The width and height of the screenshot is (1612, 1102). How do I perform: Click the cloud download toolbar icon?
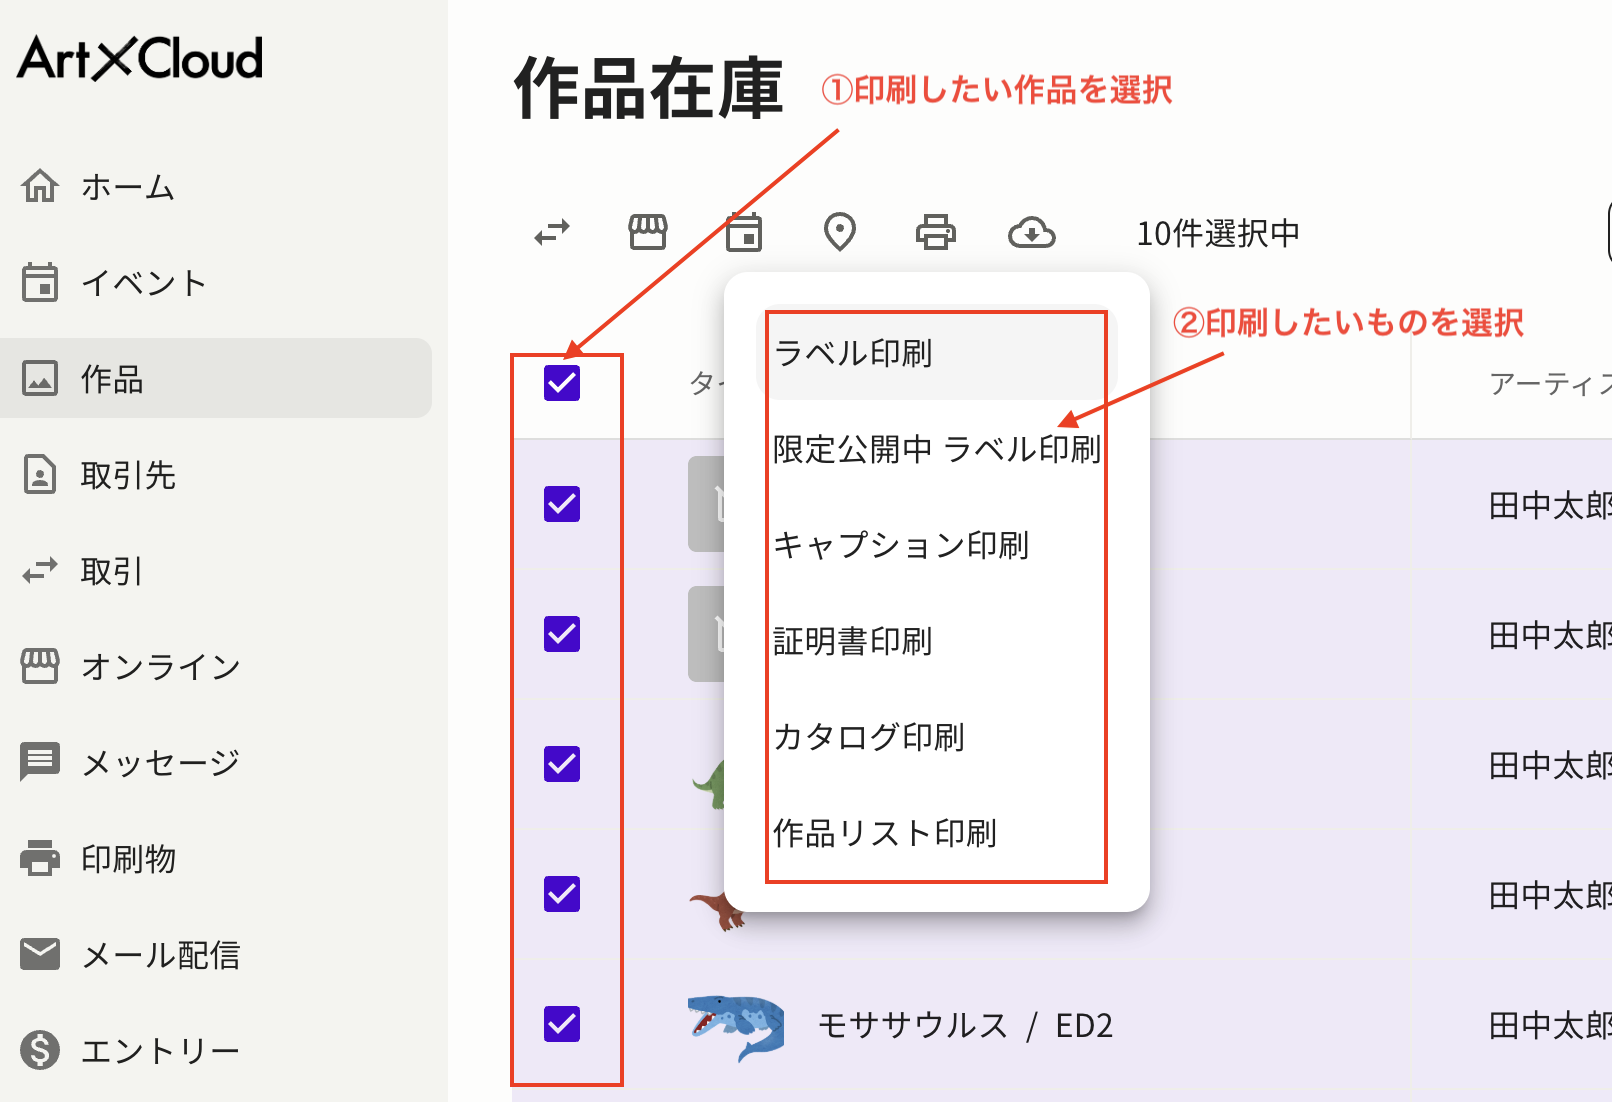(1034, 232)
